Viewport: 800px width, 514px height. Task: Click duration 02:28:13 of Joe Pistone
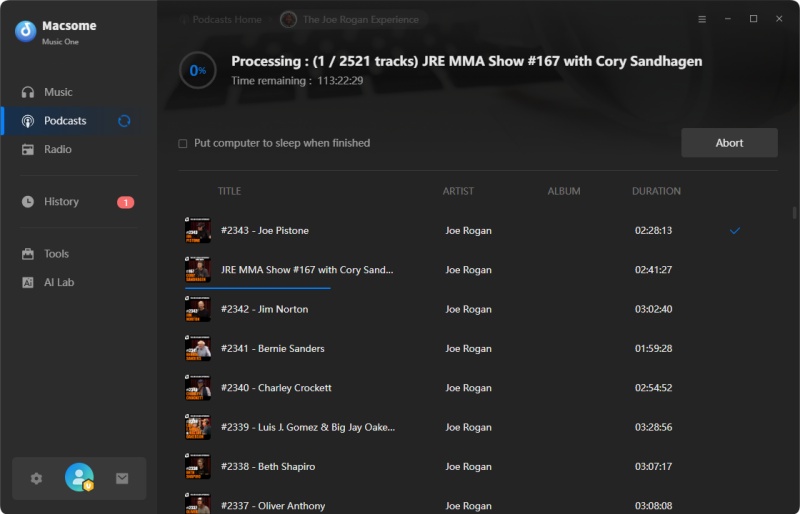(x=653, y=231)
